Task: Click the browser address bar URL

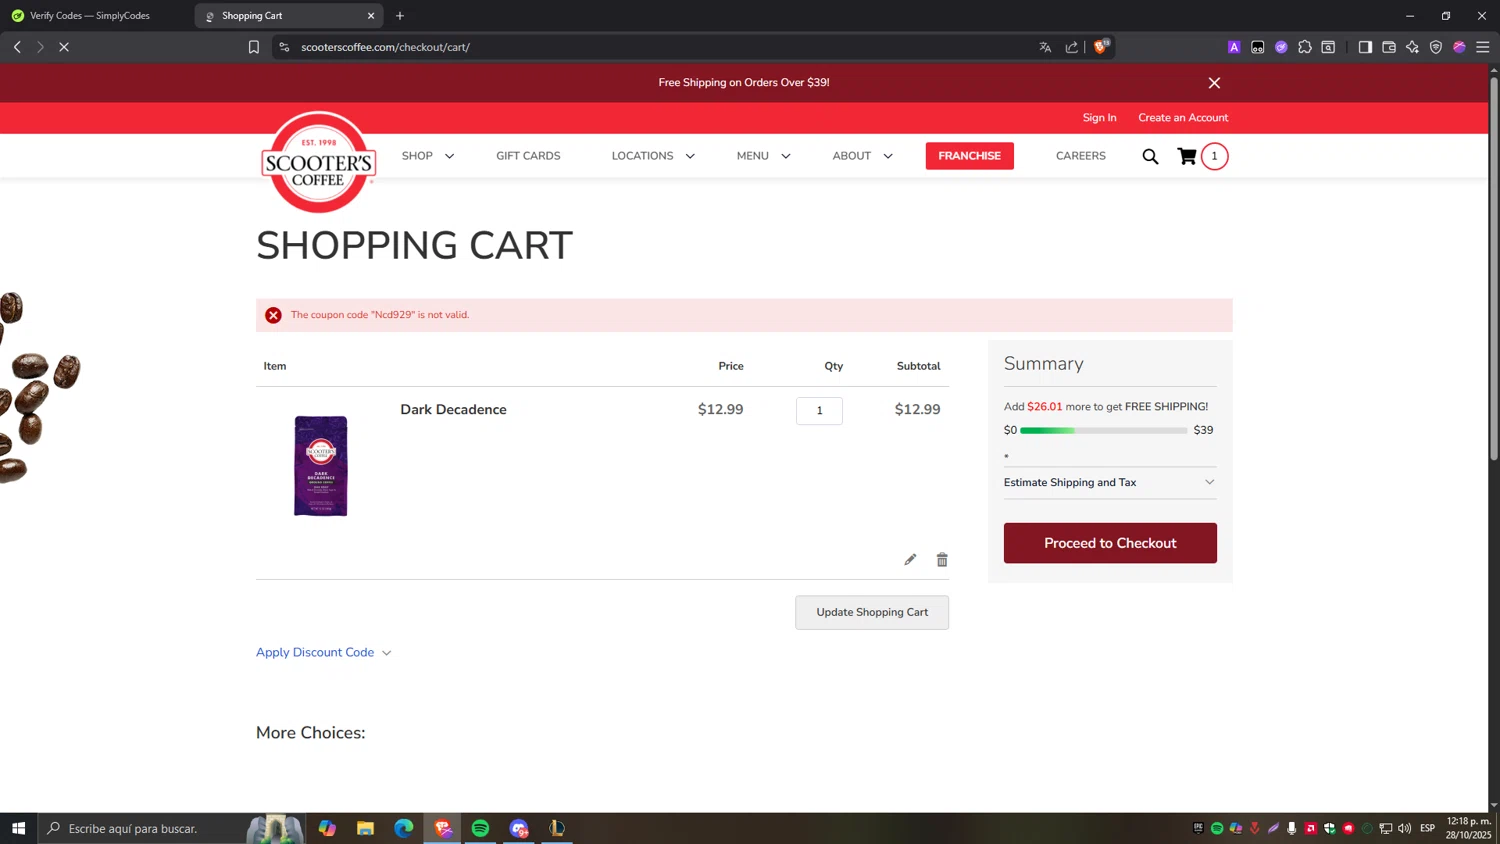Action: click(x=385, y=47)
